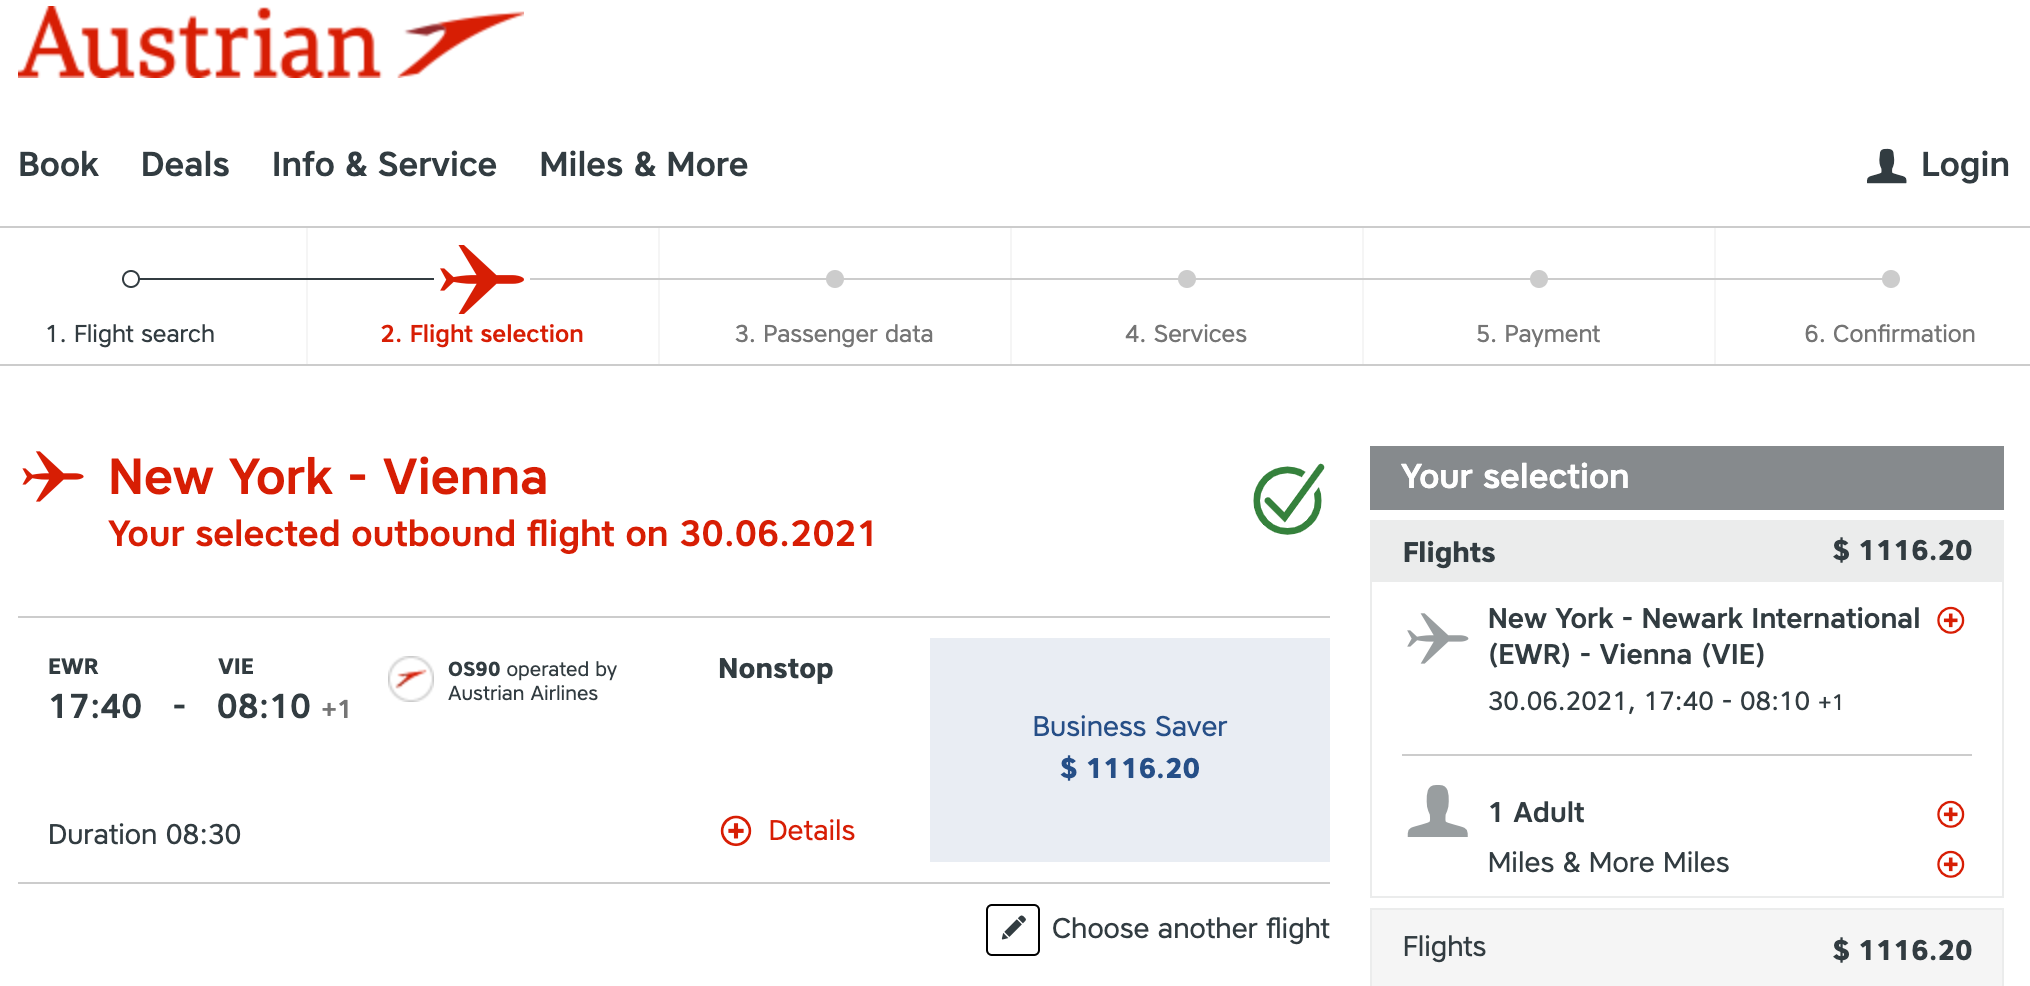Click the adult passenger silhouette icon
This screenshot has width=2030, height=986.
click(1437, 811)
